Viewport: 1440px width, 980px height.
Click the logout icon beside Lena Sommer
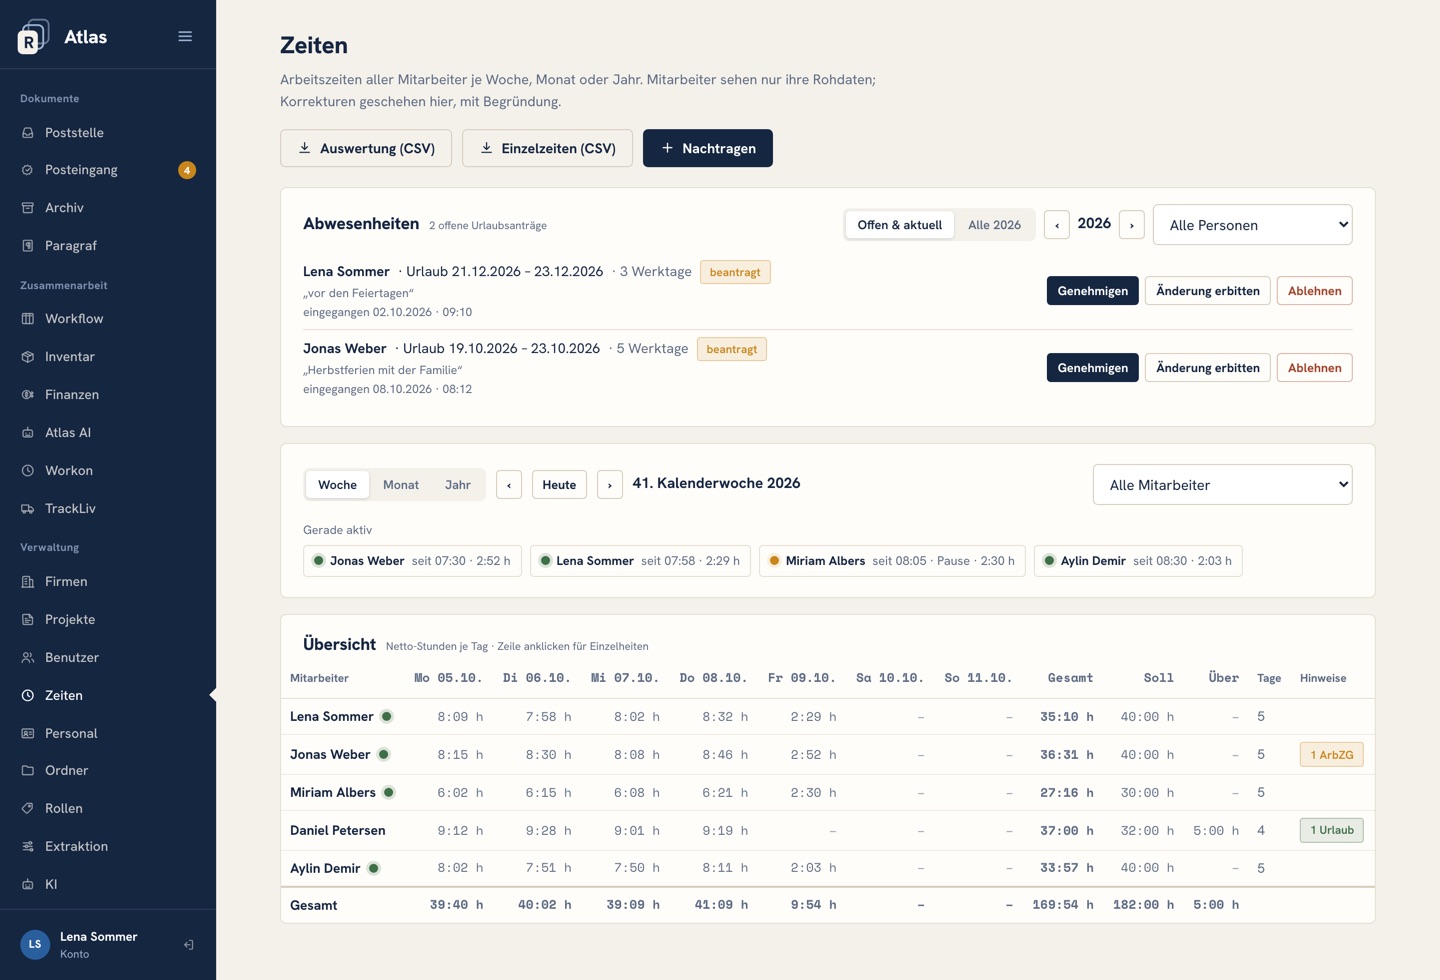coord(189,945)
